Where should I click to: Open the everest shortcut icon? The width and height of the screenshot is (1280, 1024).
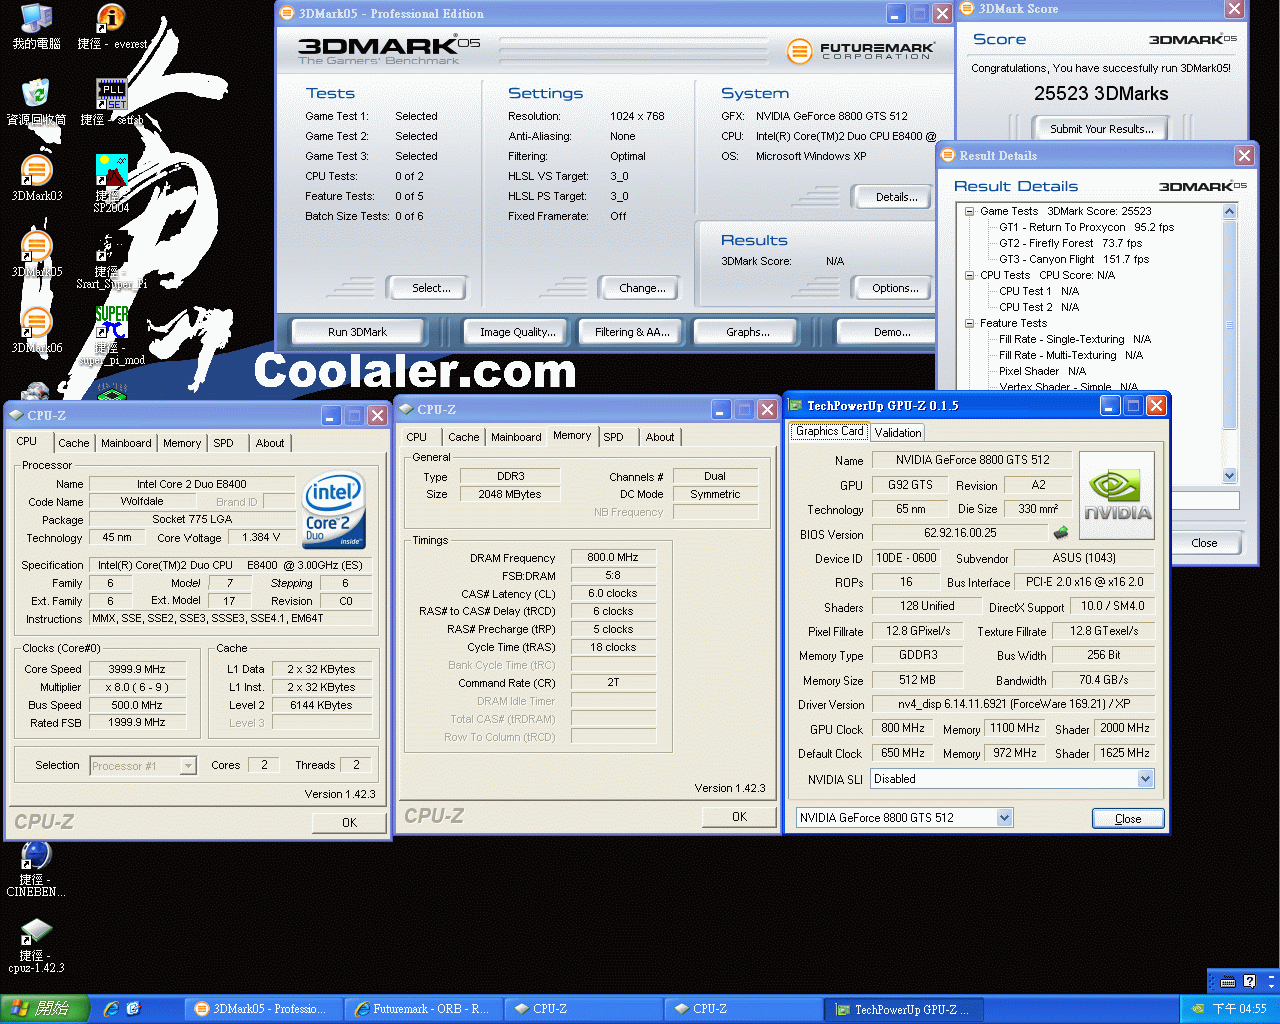(x=111, y=26)
